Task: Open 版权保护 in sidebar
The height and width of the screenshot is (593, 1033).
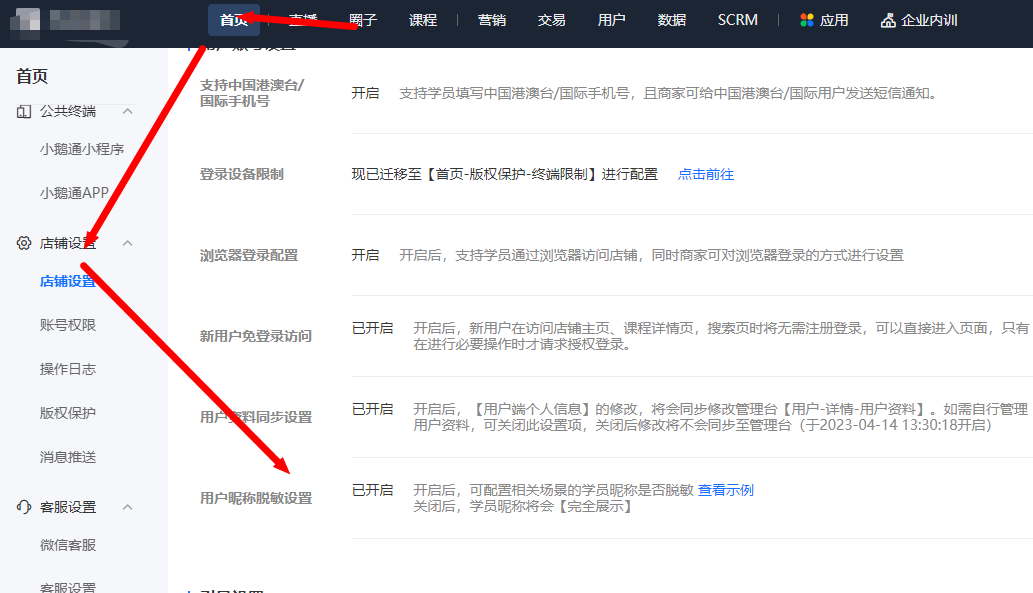Action: point(68,412)
